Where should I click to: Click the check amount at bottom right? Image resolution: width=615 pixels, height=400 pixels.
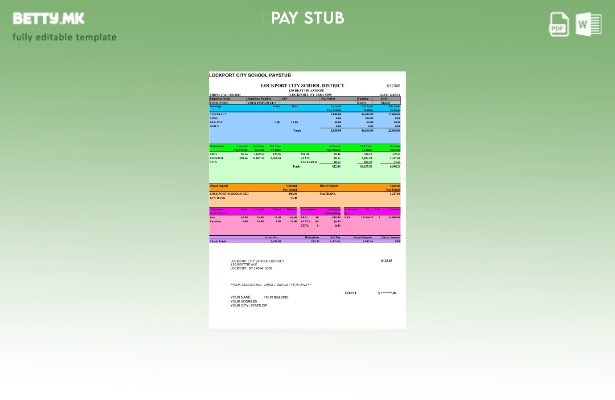pos(387,293)
